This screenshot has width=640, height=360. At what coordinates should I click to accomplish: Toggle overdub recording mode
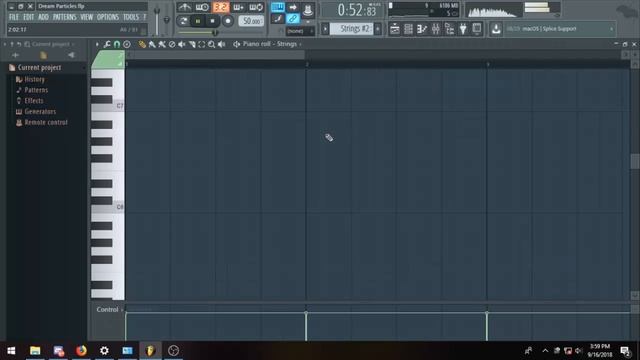tap(238, 7)
